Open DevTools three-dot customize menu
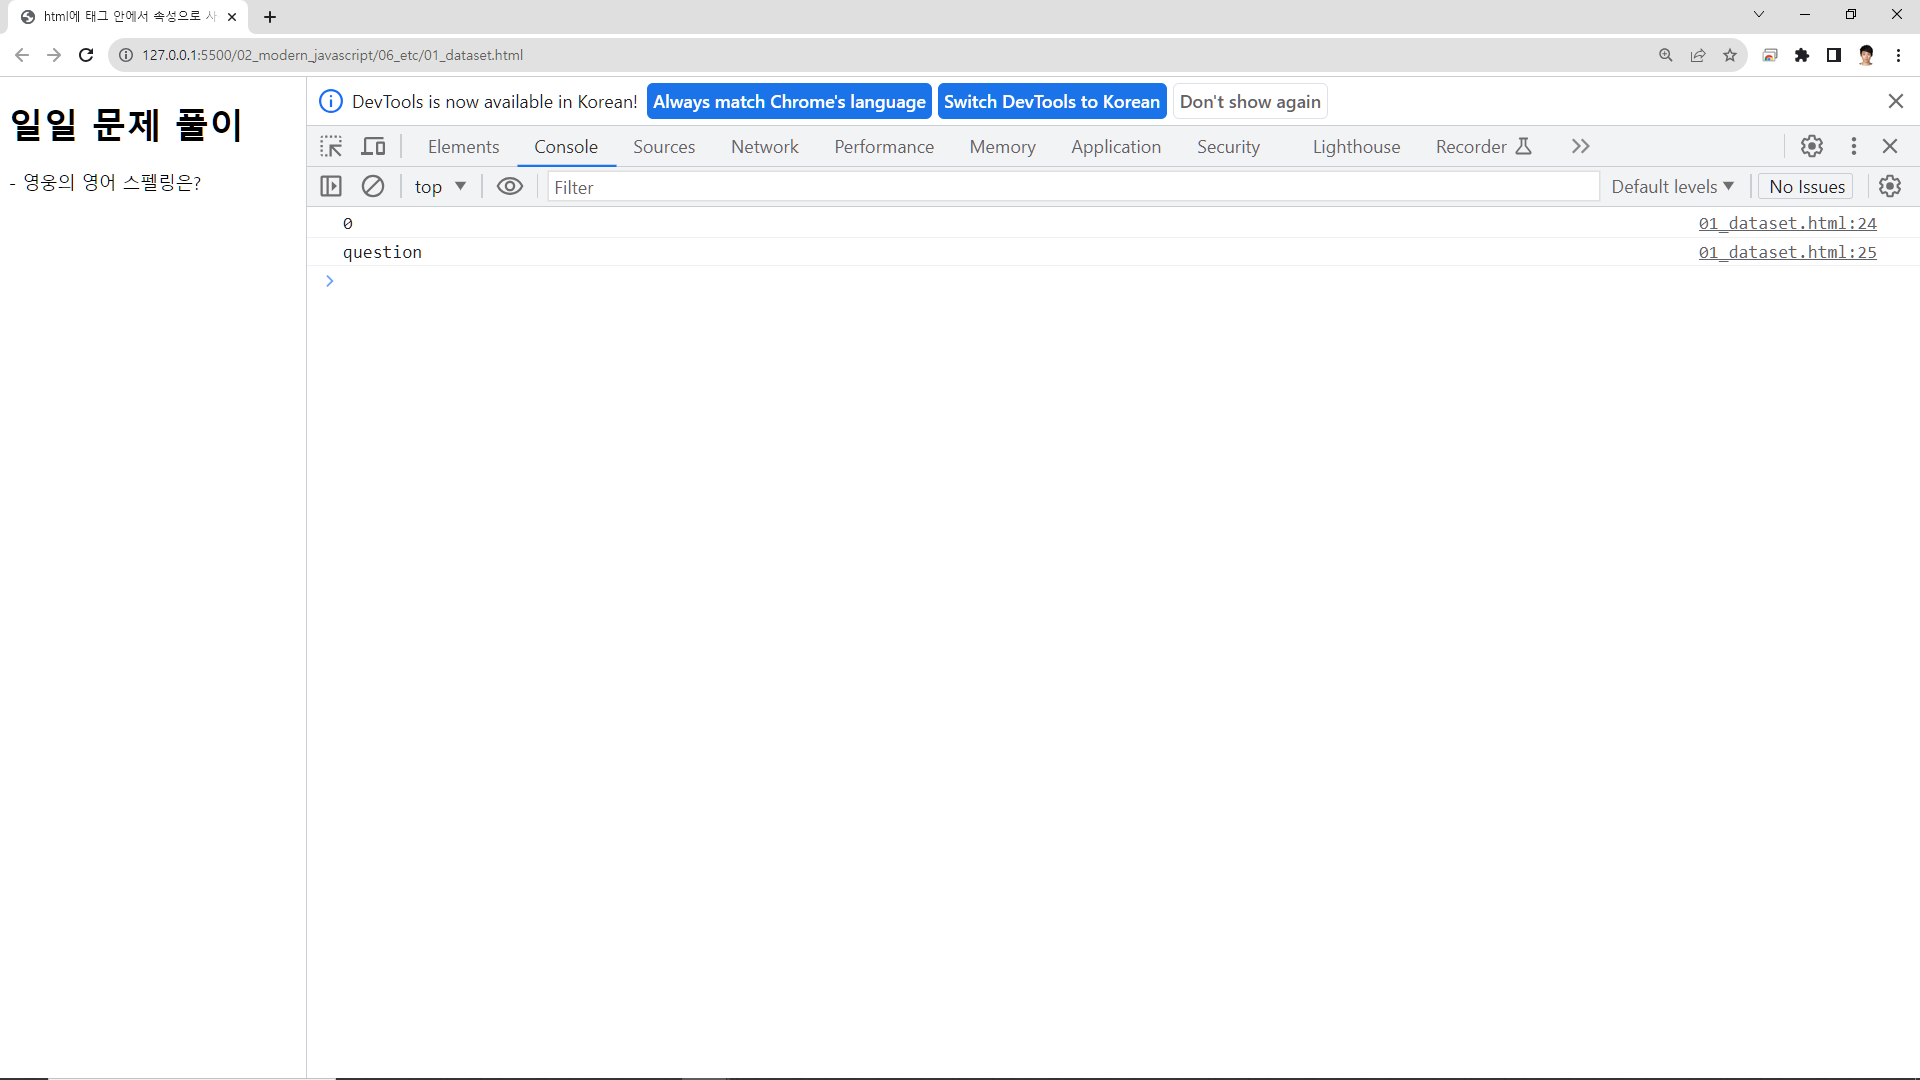 (1854, 147)
